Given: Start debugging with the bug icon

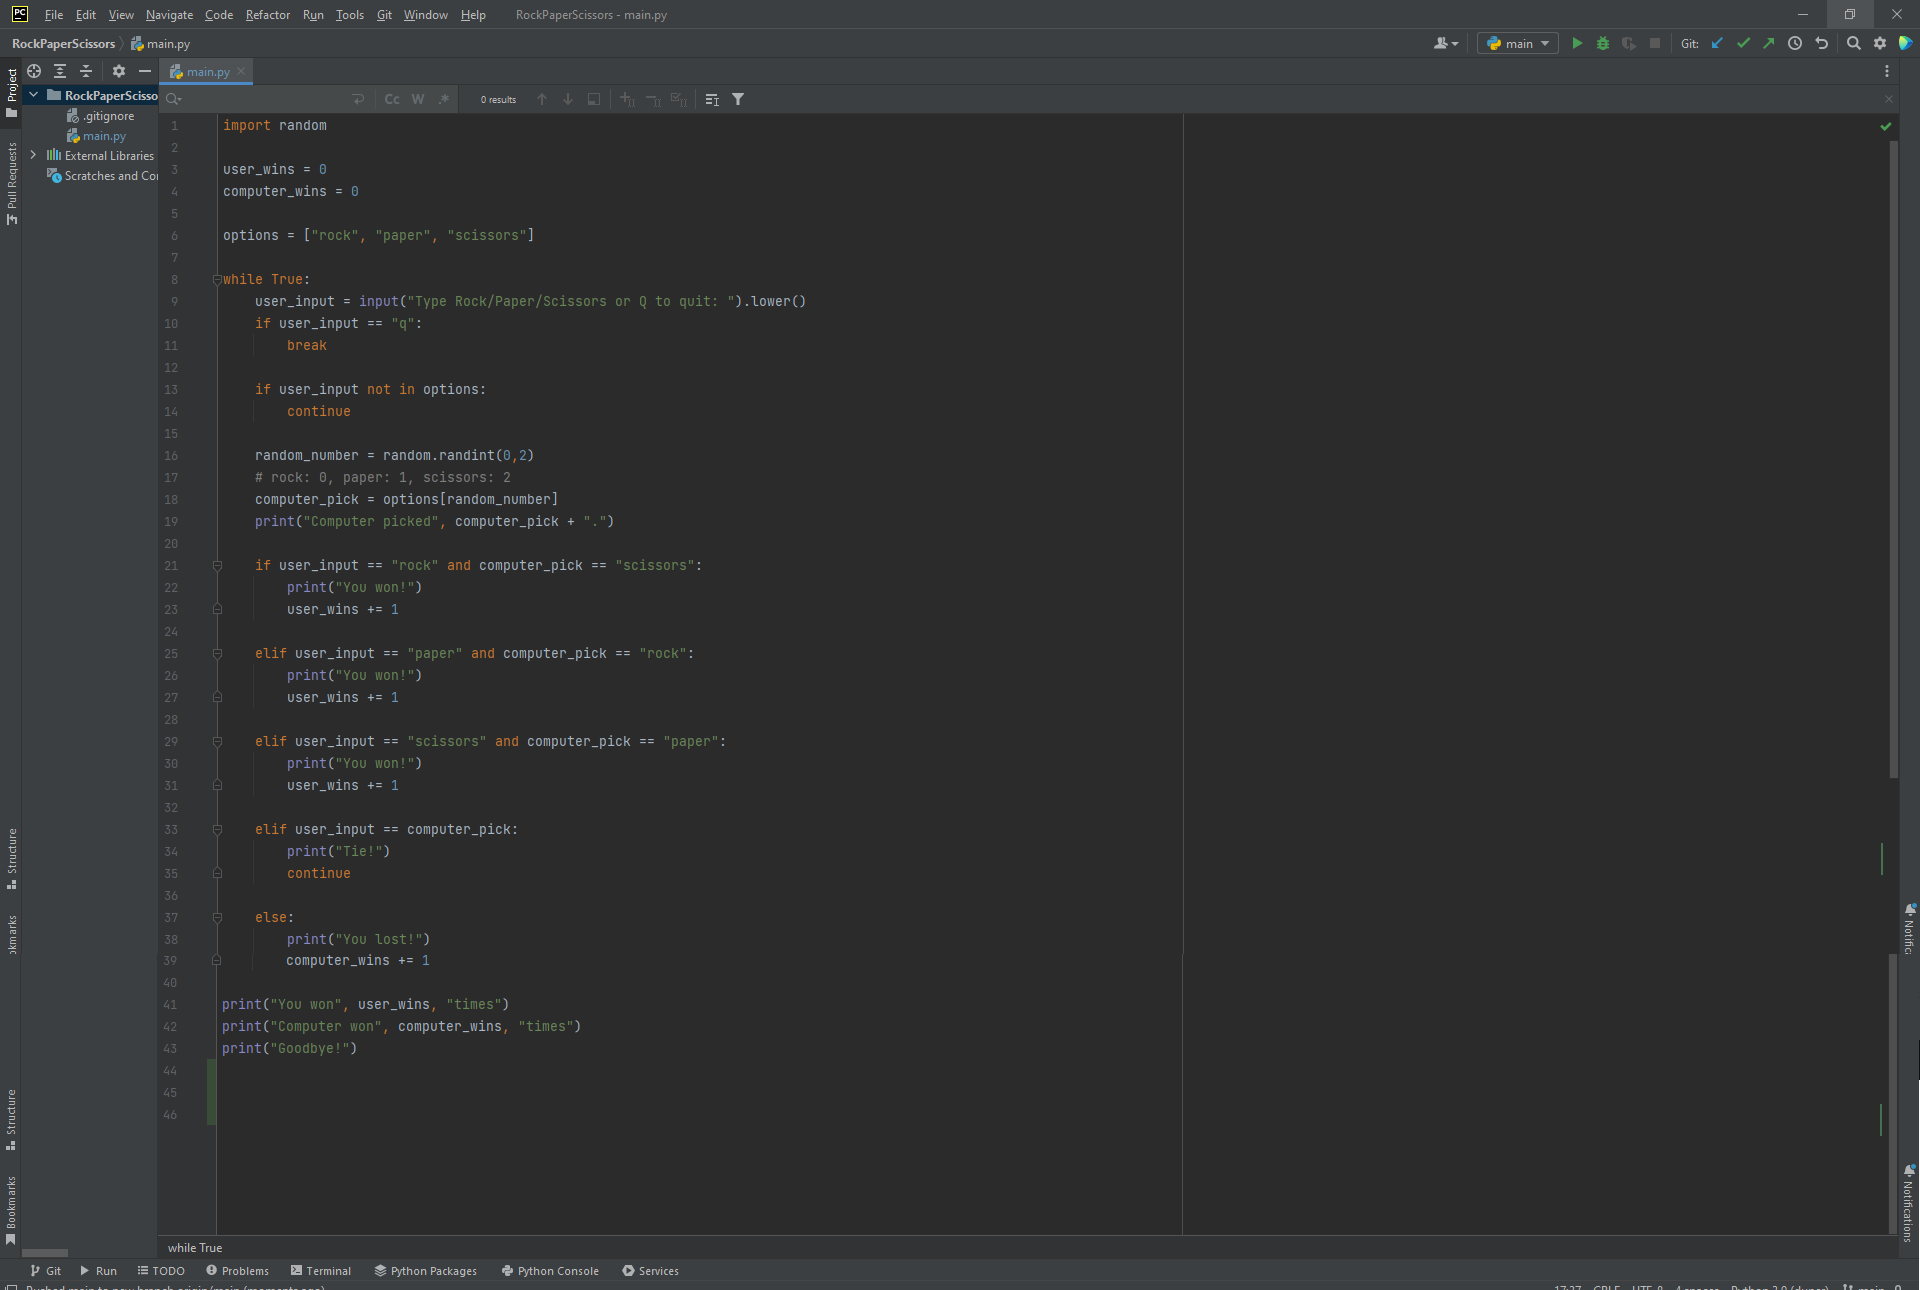Looking at the screenshot, I should (x=1603, y=43).
